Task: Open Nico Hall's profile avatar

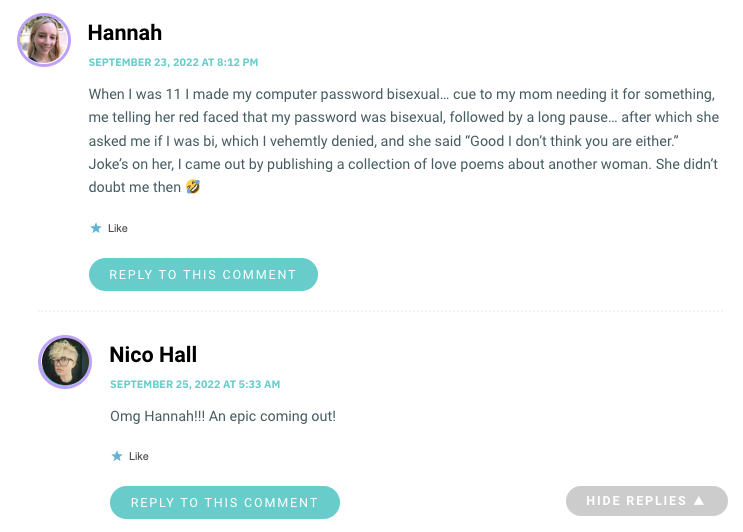Action: [x=65, y=362]
